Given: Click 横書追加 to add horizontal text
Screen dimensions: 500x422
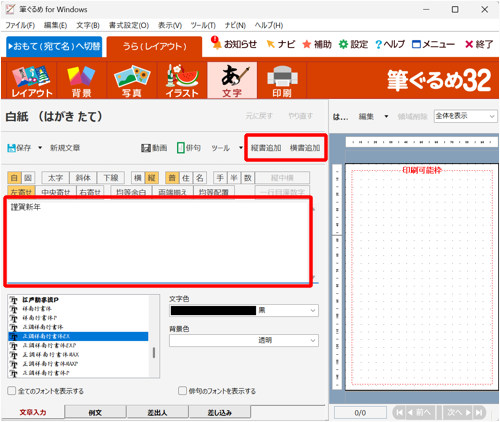Looking at the screenshot, I should click(305, 148).
